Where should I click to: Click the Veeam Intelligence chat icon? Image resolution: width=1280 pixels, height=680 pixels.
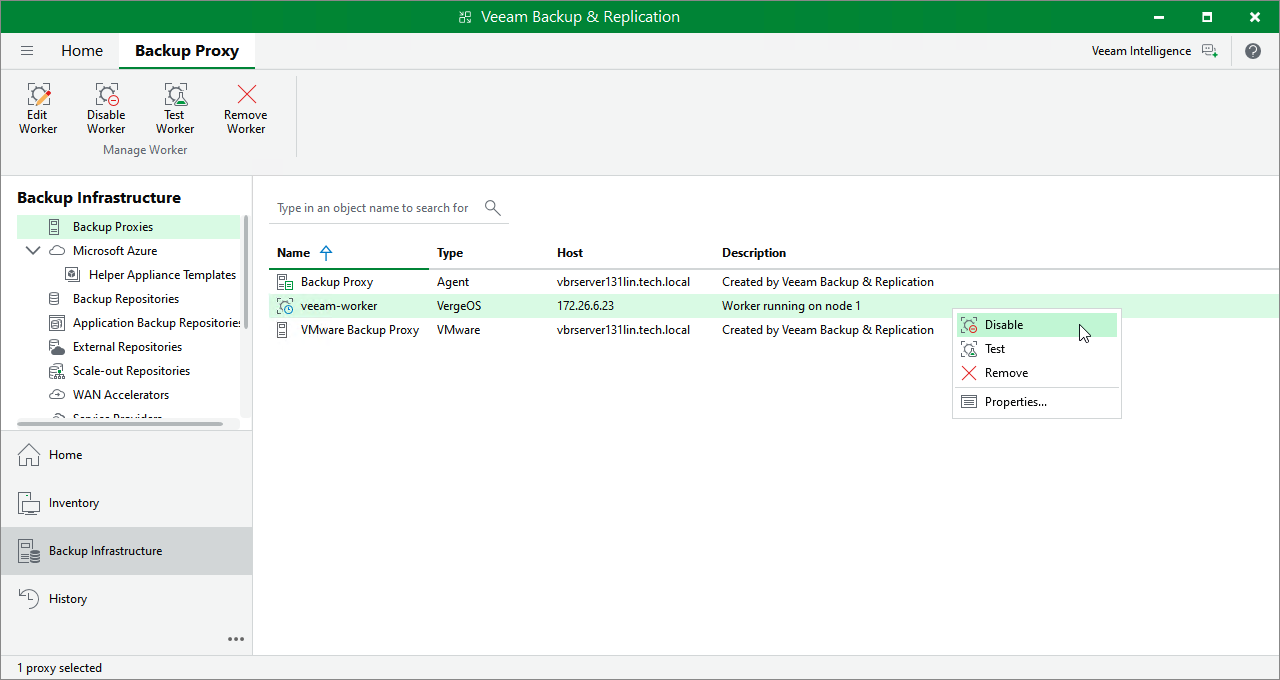[x=1209, y=51]
